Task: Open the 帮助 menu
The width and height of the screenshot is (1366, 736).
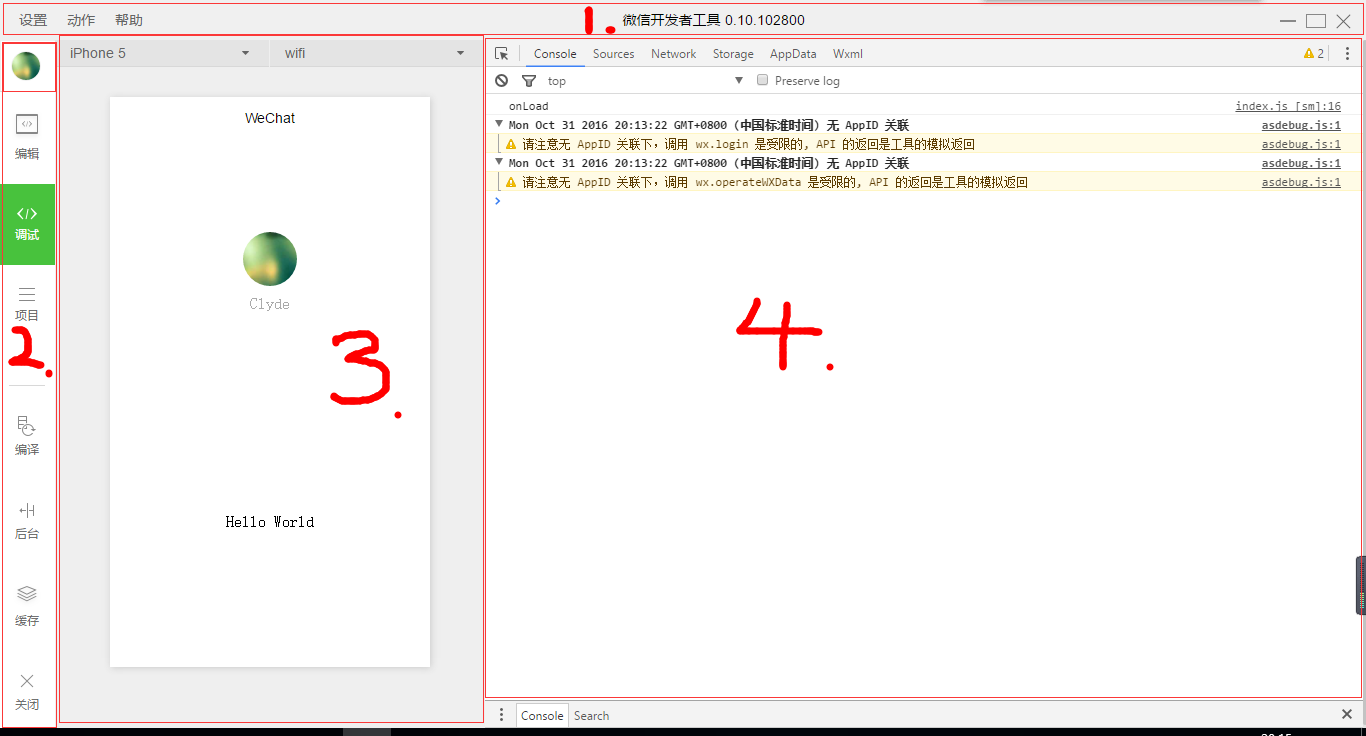Action: point(129,20)
